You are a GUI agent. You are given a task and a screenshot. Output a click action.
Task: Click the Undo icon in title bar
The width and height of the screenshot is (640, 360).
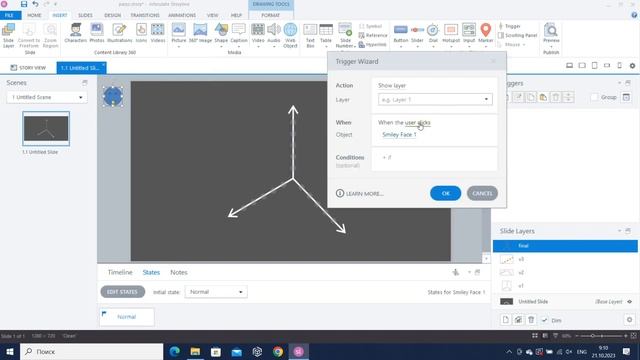[36, 4]
